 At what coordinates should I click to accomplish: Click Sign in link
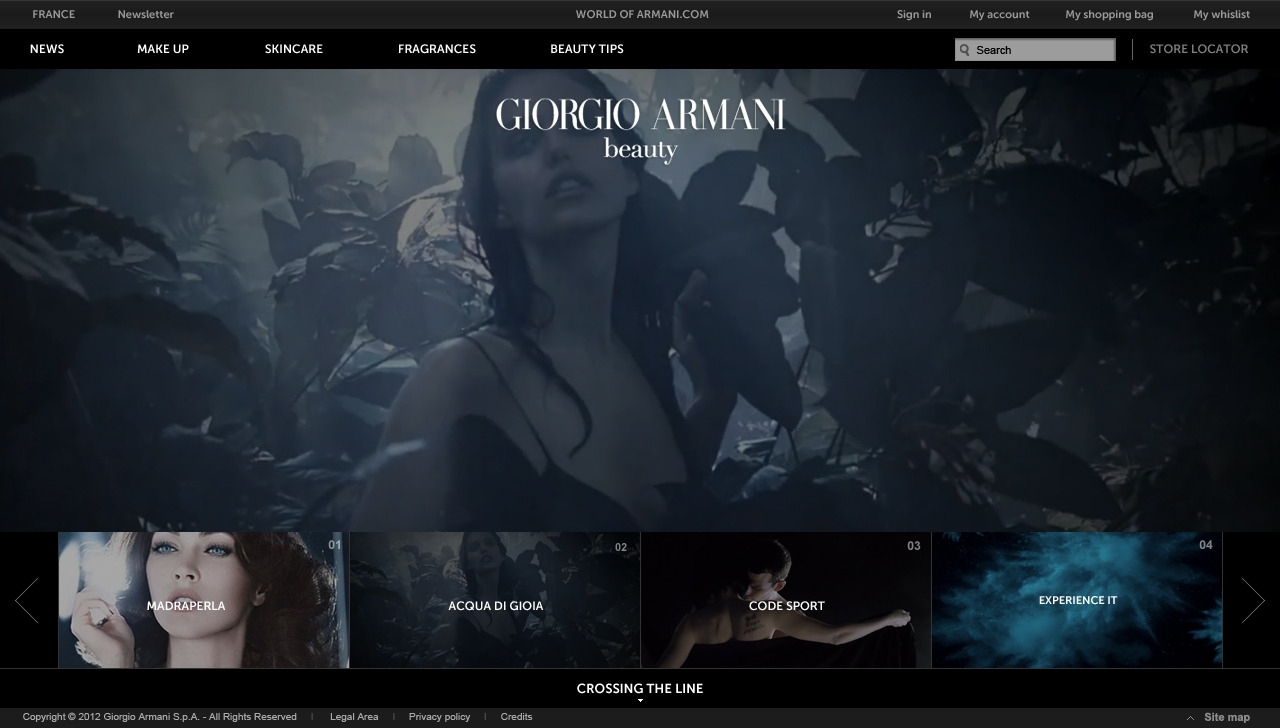click(x=914, y=14)
